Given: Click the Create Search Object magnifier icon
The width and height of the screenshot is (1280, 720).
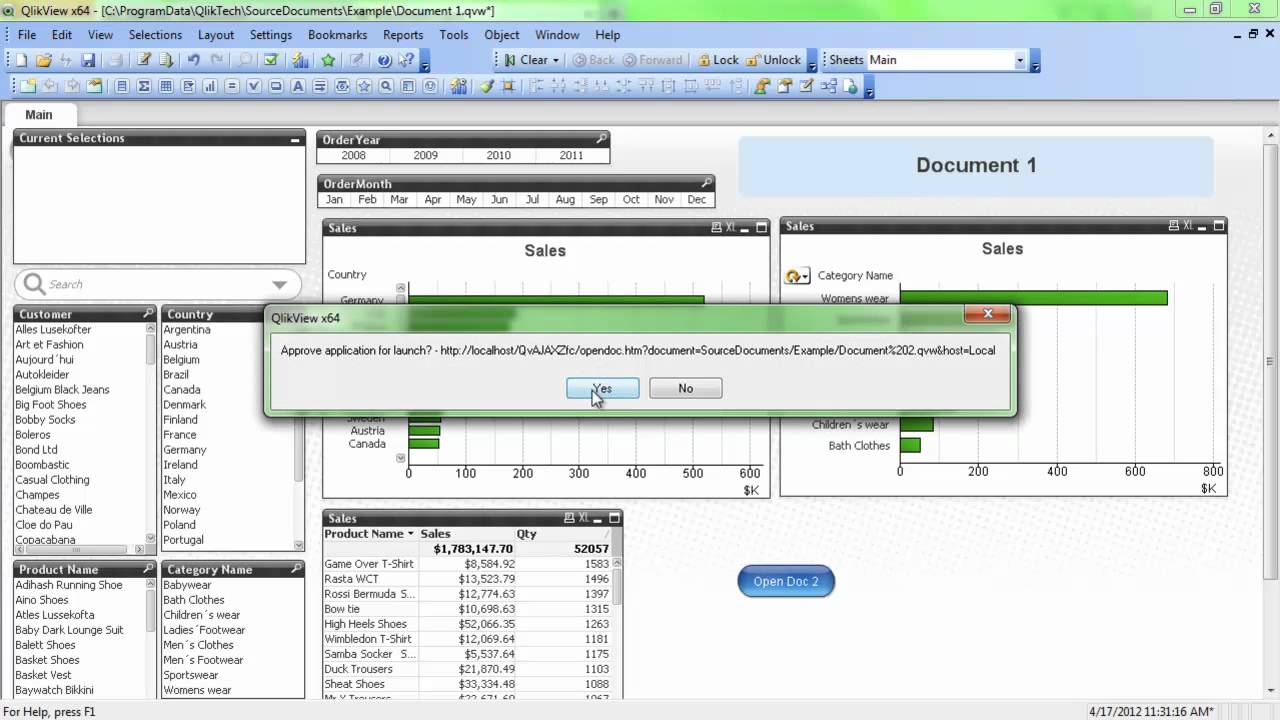Looking at the screenshot, I should [x=386, y=86].
